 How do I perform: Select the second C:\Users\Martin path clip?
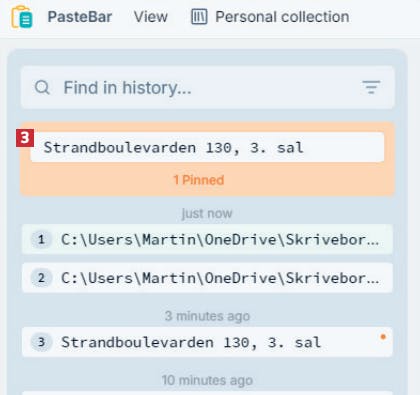point(207,278)
